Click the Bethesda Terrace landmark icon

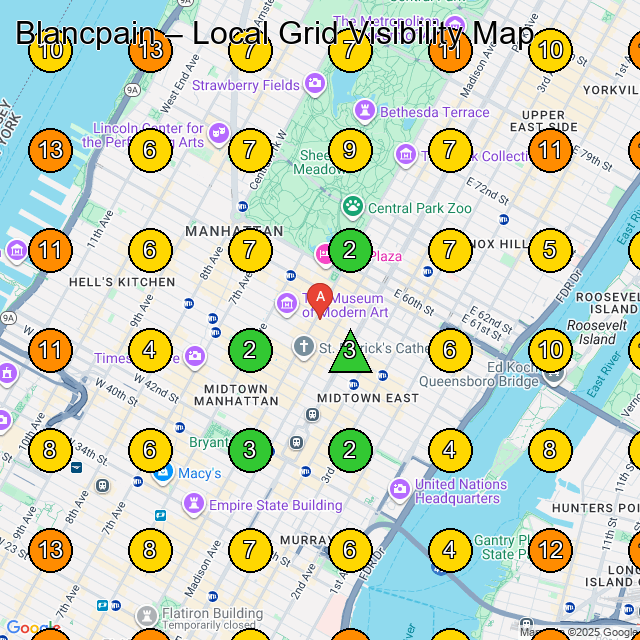point(364,111)
